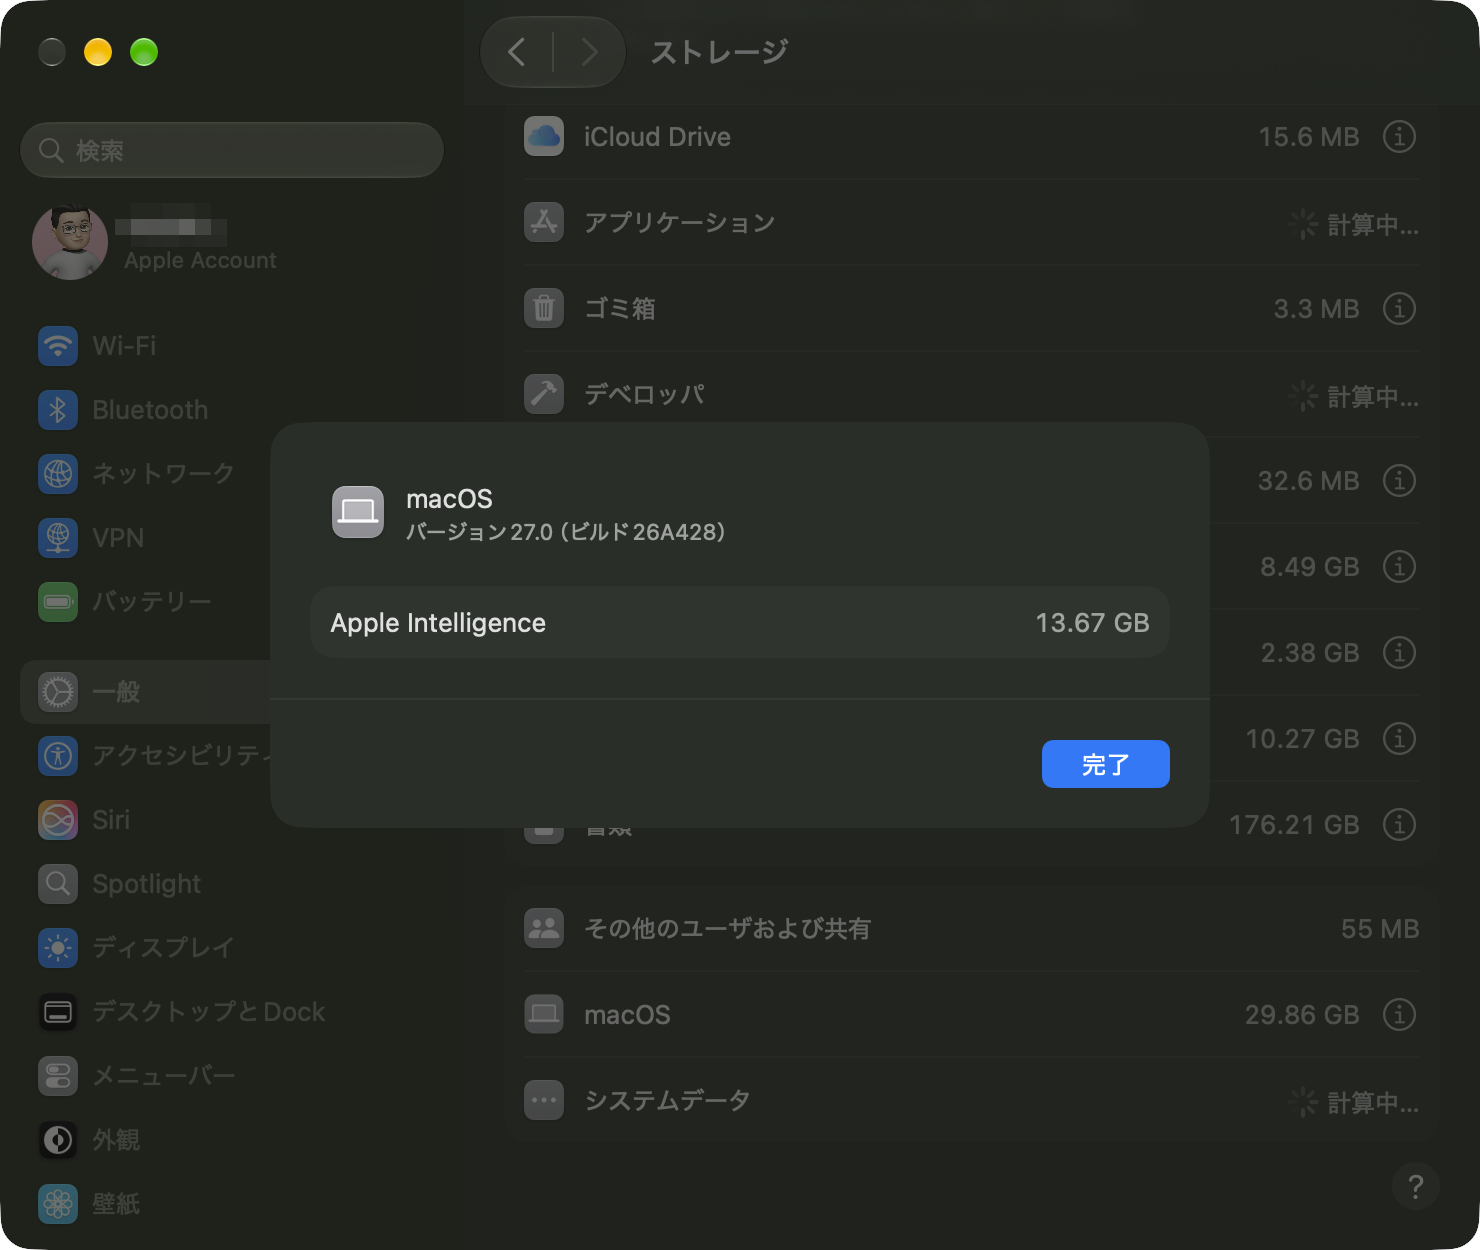Click the その他のユーザおよび共有 people icon

(544, 928)
